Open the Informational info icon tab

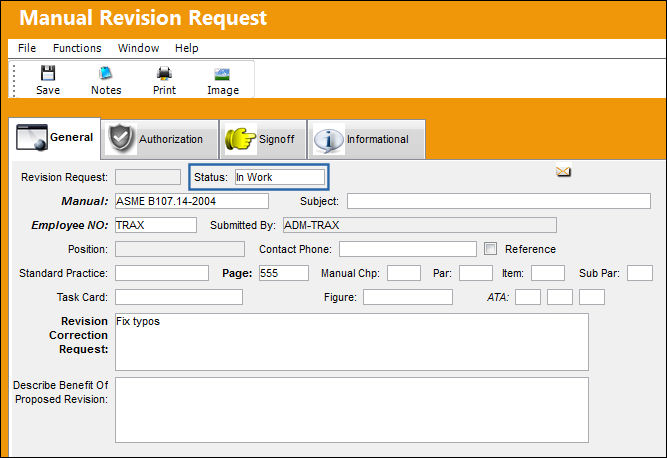(366, 139)
